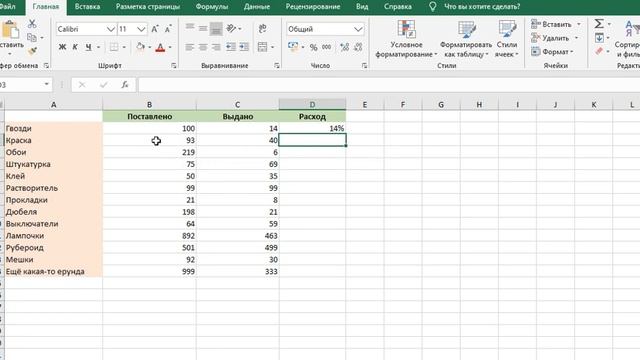Switch to Формулы tab
Screen dimensions: 640x360
[x=211, y=7]
